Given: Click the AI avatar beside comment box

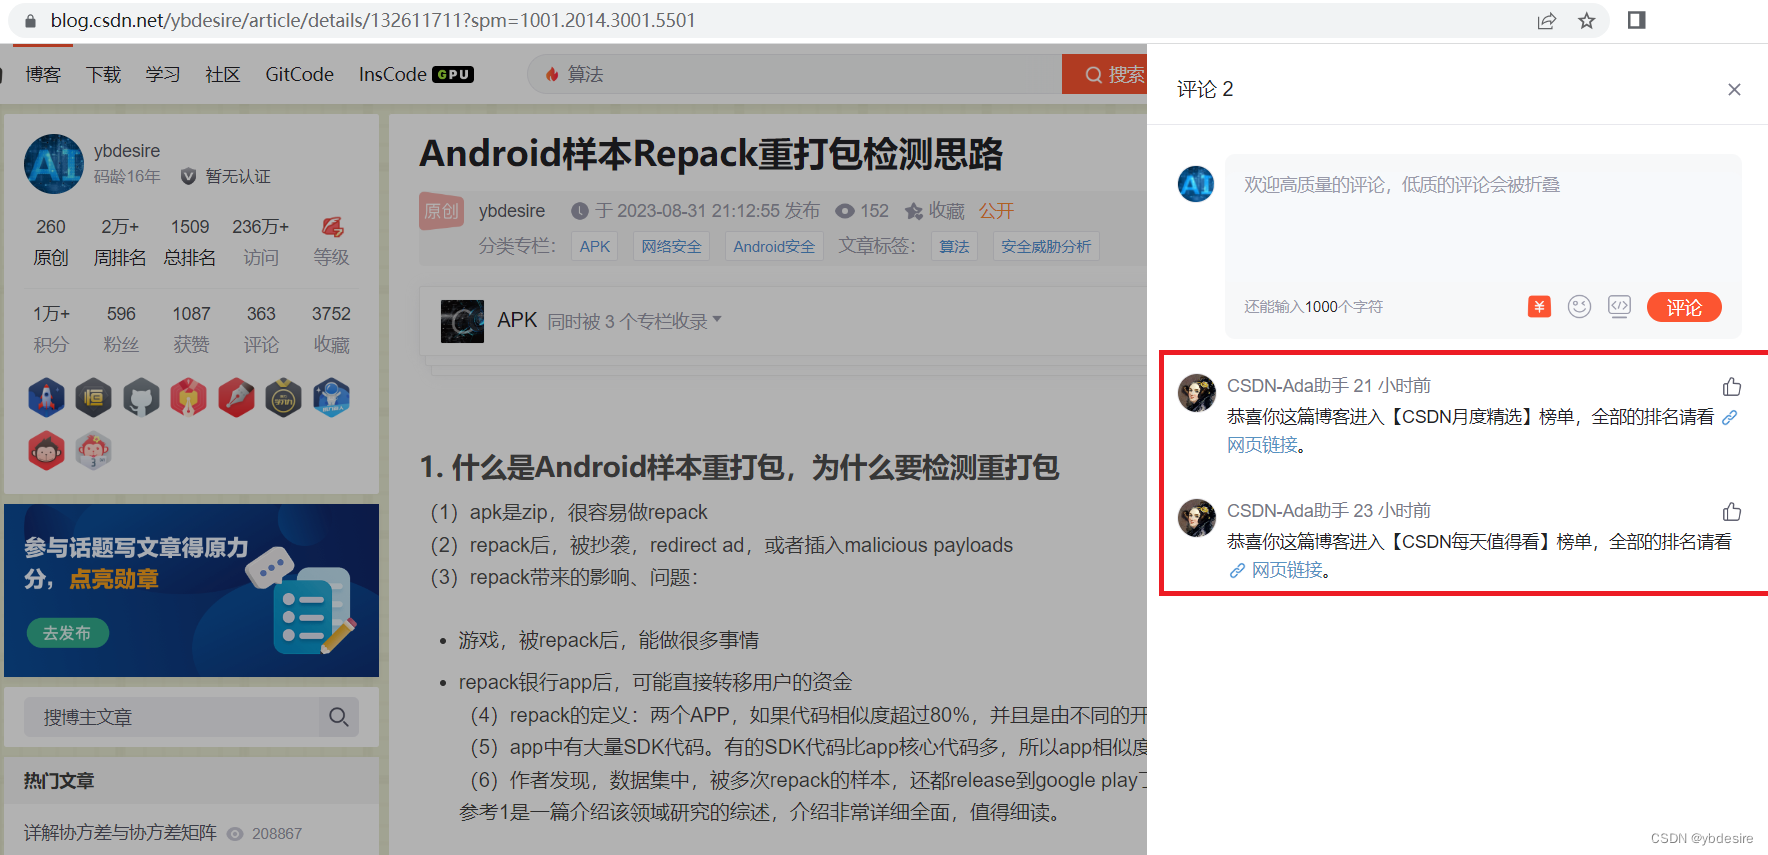Looking at the screenshot, I should click(1196, 184).
